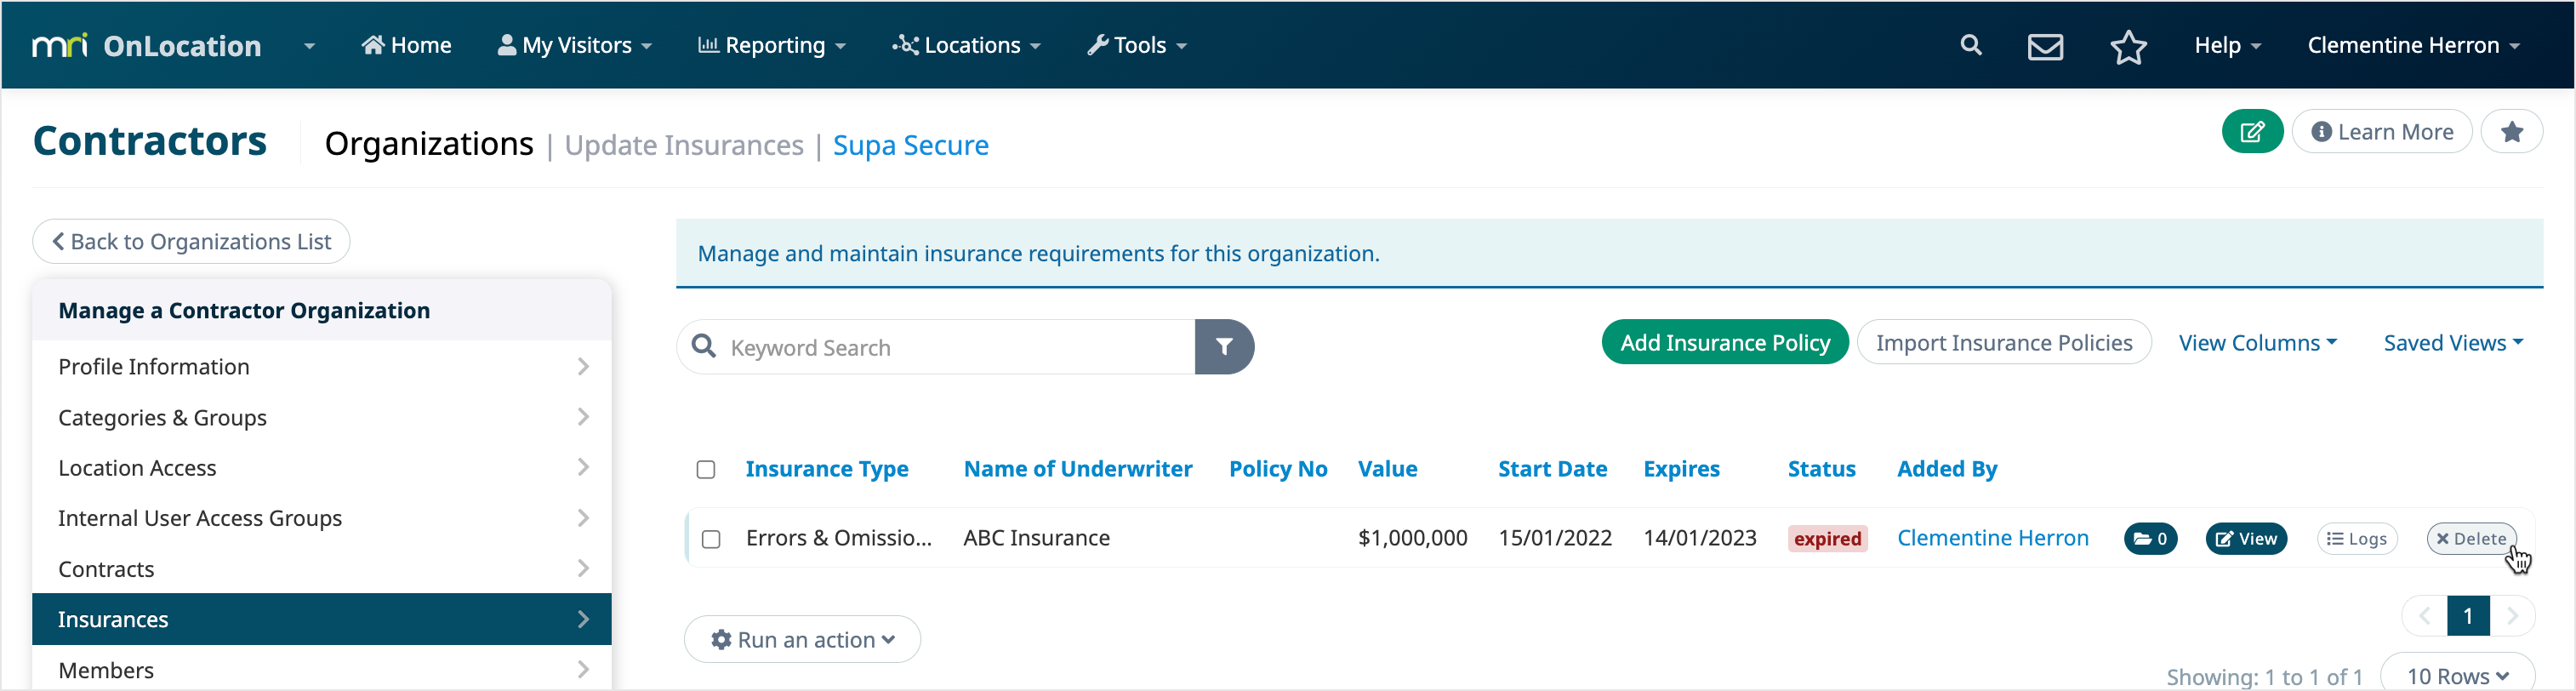This screenshot has height=691, width=2576.
Task: Click the filter funnel icon
Action: pos(1224,346)
